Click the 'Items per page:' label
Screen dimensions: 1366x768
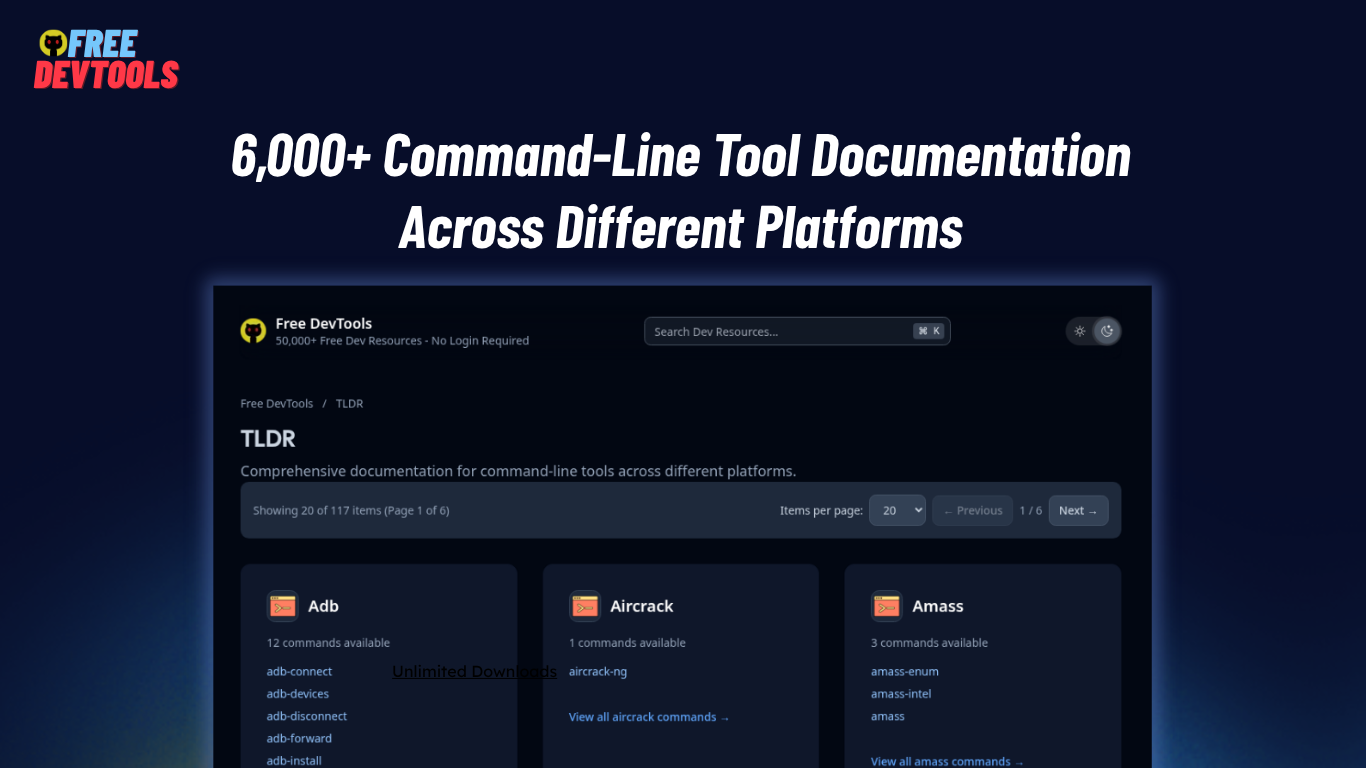821,510
